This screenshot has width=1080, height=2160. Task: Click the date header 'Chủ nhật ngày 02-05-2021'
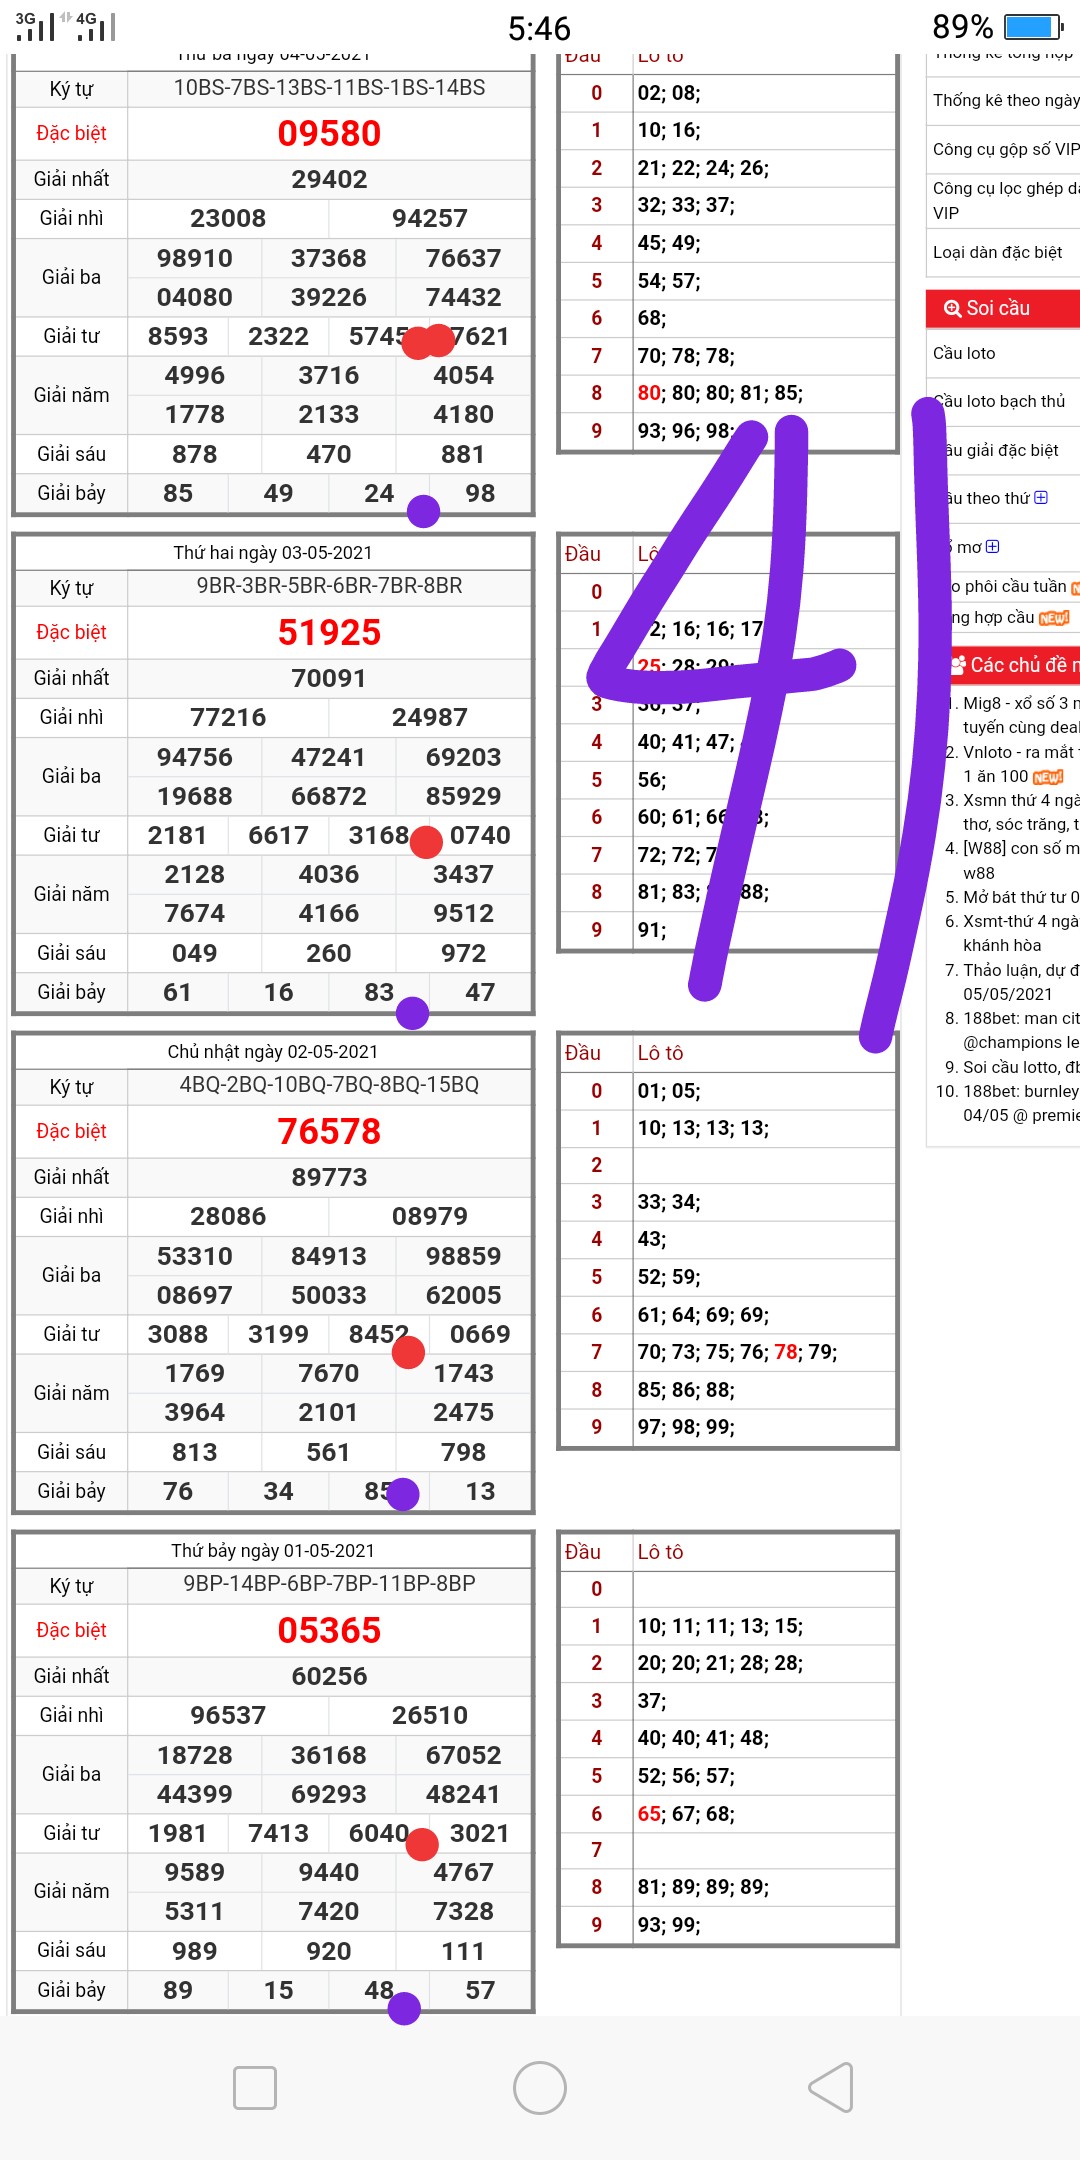[273, 1052]
